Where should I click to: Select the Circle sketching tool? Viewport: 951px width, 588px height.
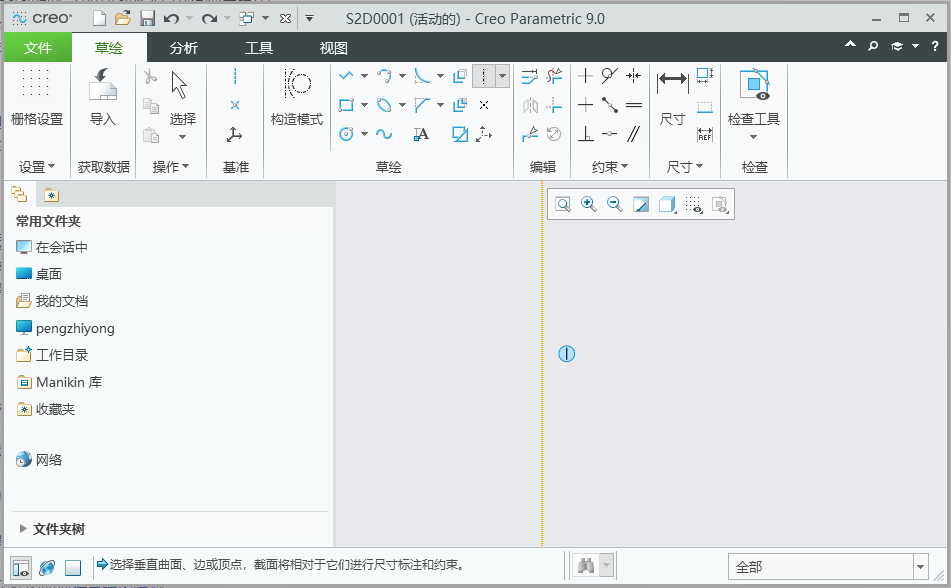tap(347, 133)
